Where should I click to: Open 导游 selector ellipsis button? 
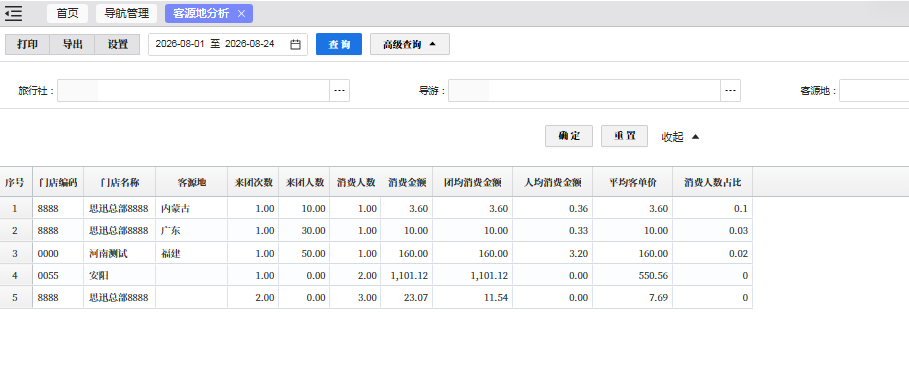(x=730, y=91)
